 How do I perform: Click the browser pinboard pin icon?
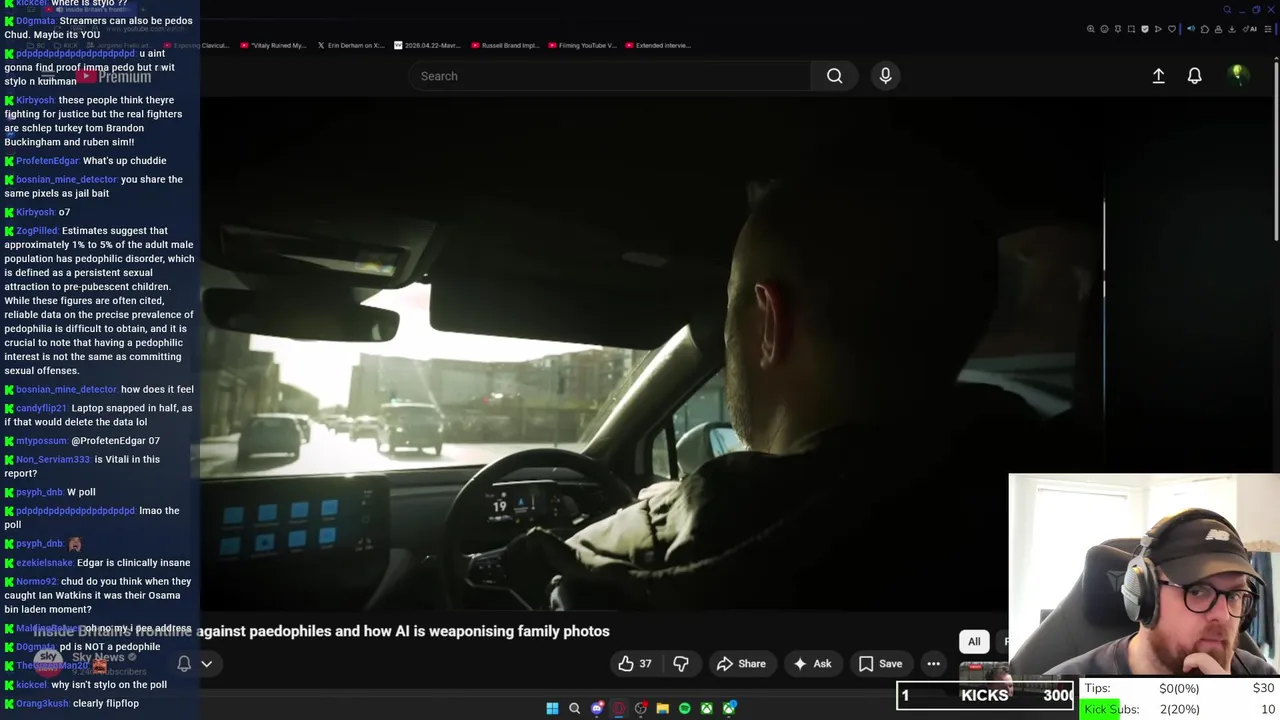tap(1118, 29)
